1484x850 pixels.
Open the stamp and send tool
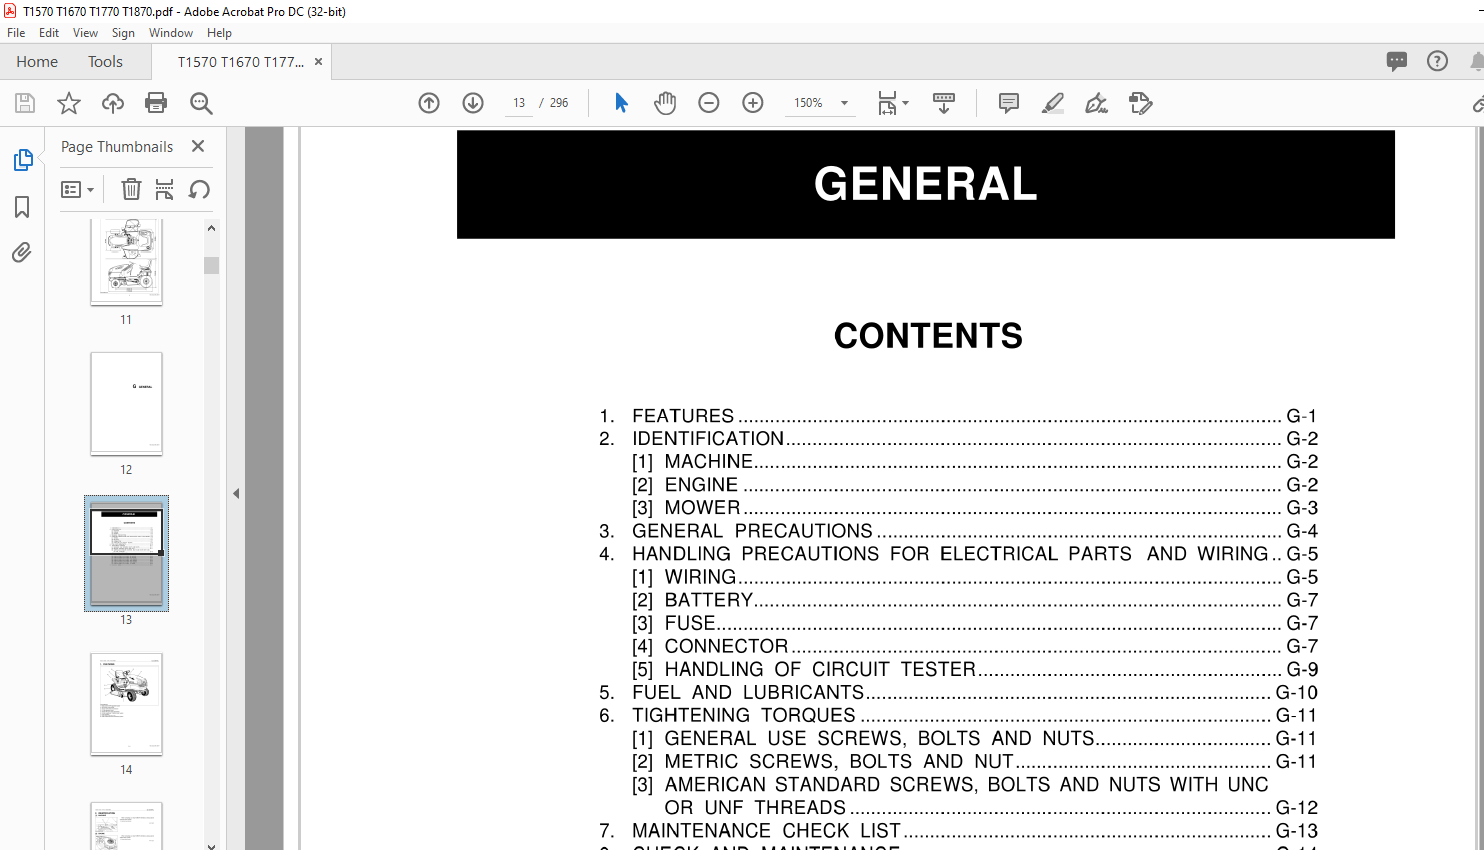1141,103
